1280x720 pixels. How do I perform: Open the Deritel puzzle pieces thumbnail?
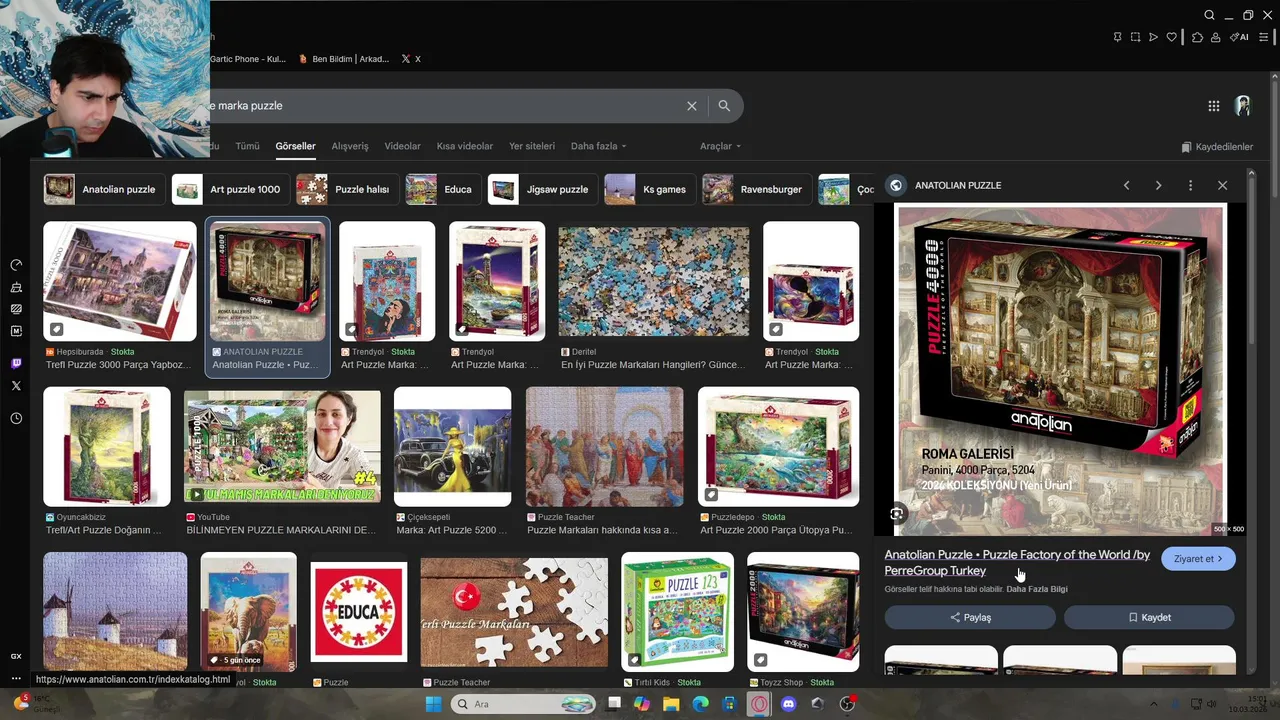click(x=653, y=281)
